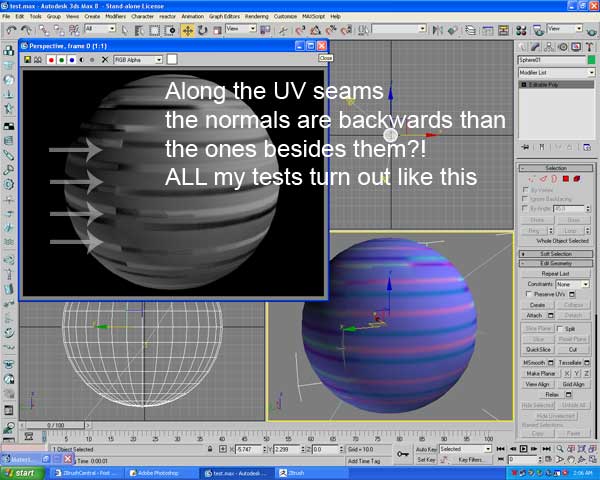Viewport: 600px width, 480px height.
Task: Clear the rendered frame window image
Action: (x=105, y=60)
